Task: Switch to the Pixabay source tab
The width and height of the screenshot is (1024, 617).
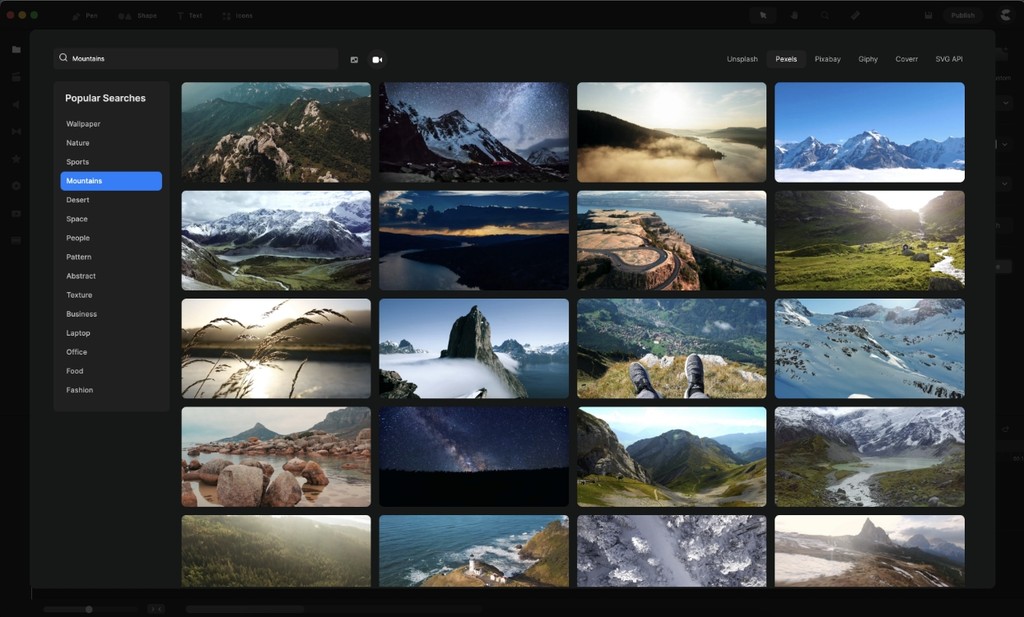Action: tap(827, 59)
